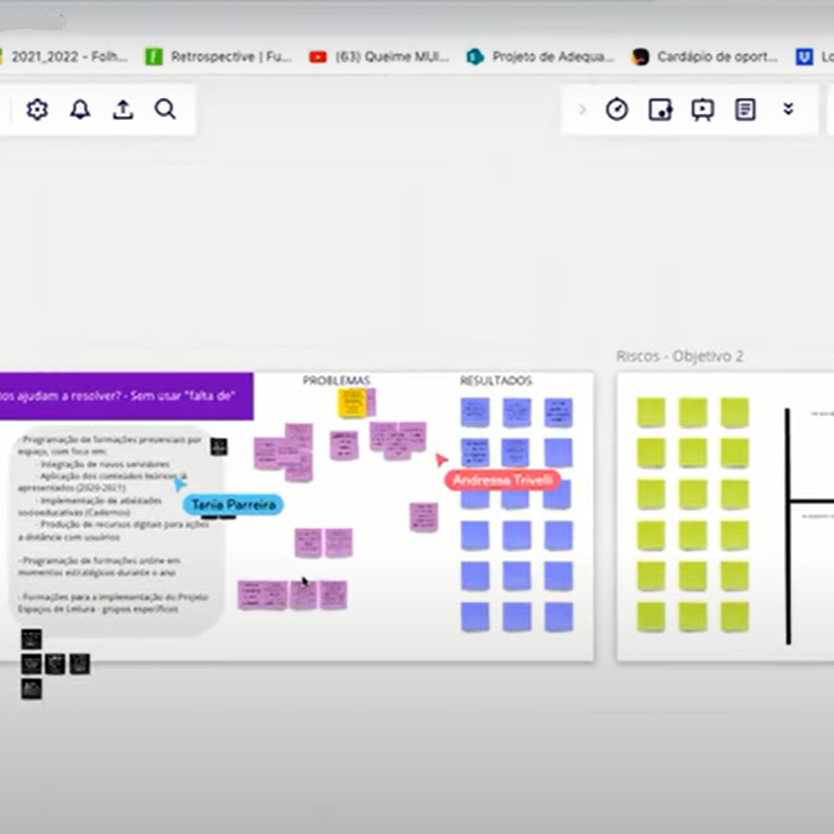The width and height of the screenshot is (834, 834).
Task: Select the purple question header banner
Action: click(x=125, y=396)
